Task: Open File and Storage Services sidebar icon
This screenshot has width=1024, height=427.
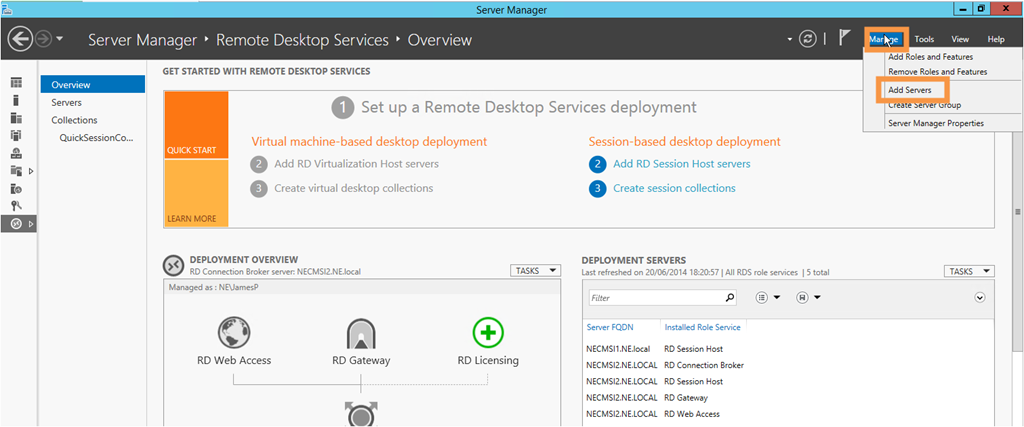Action: click(x=16, y=171)
